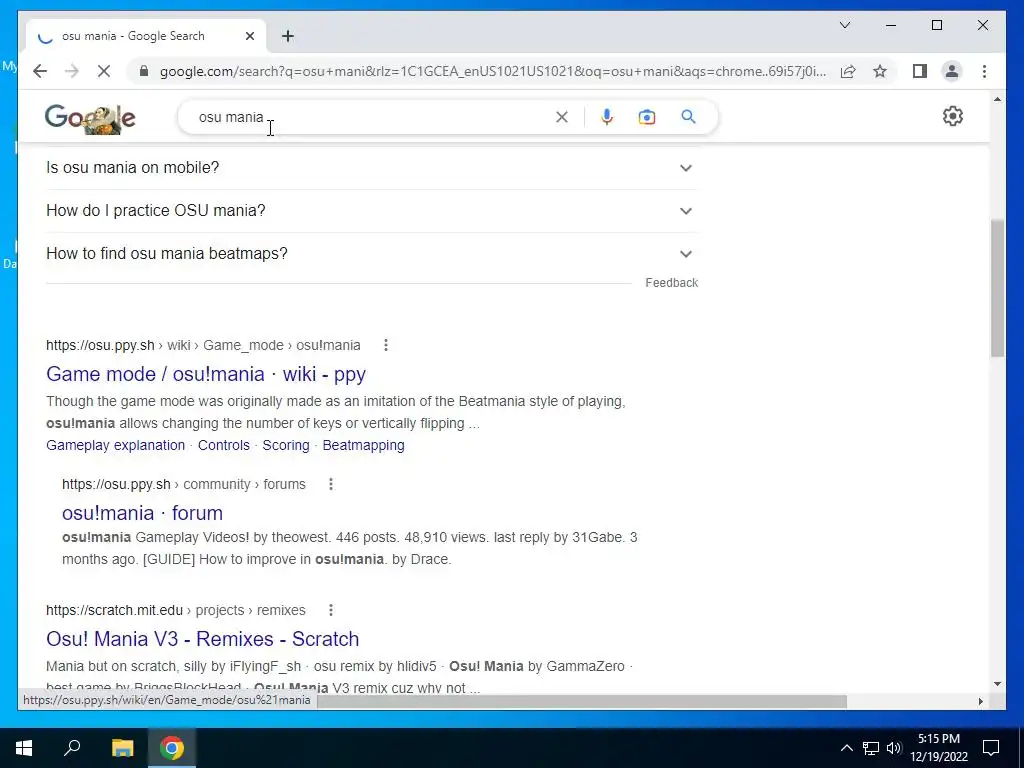Image resolution: width=1024 pixels, height=768 pixels.
Task: Go back to the previous page
Action: coord(40,71)
